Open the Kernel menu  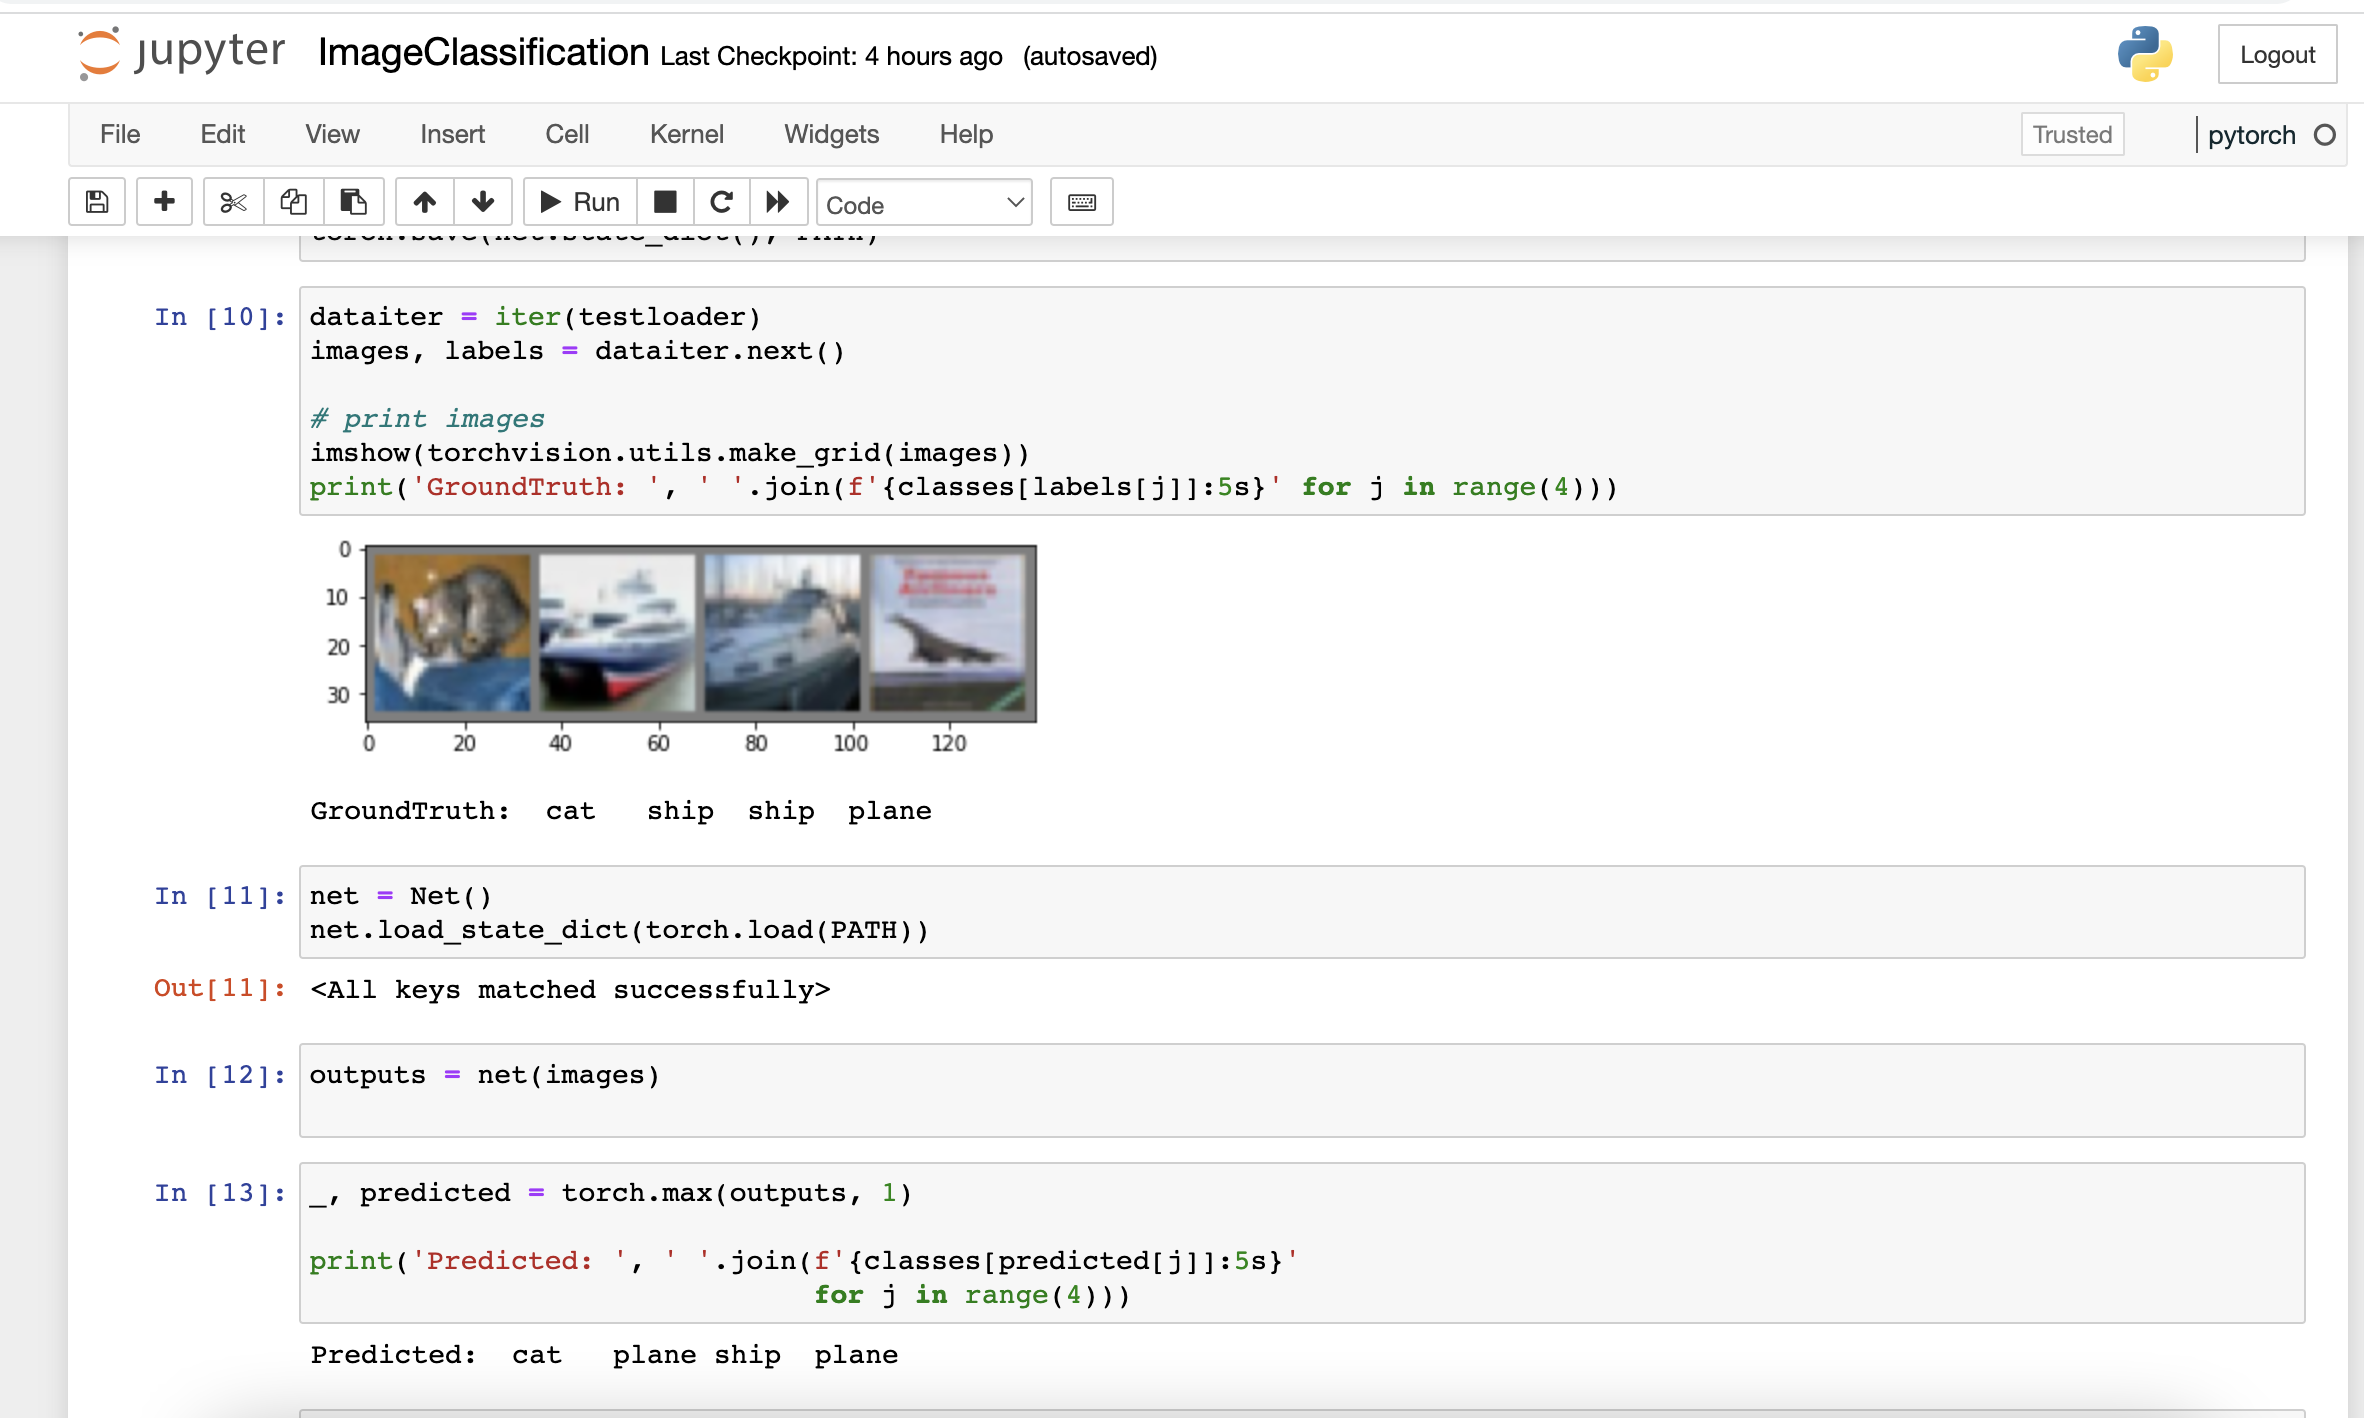(x=686, y=134)
